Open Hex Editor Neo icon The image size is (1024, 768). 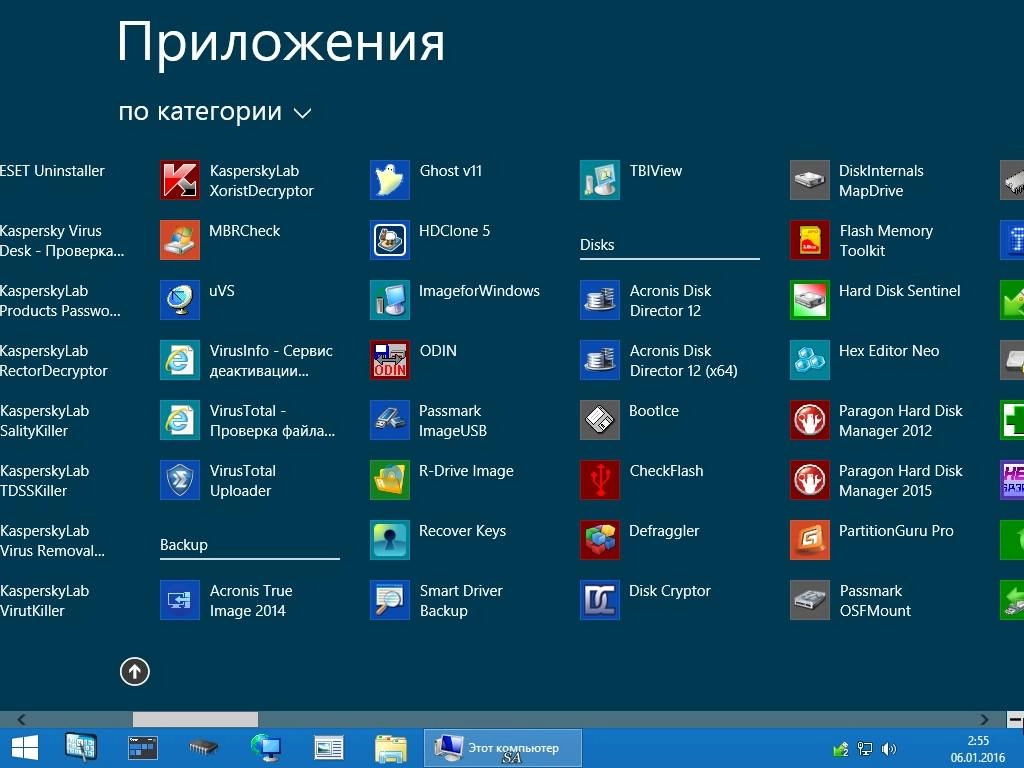tap(810, 360)
